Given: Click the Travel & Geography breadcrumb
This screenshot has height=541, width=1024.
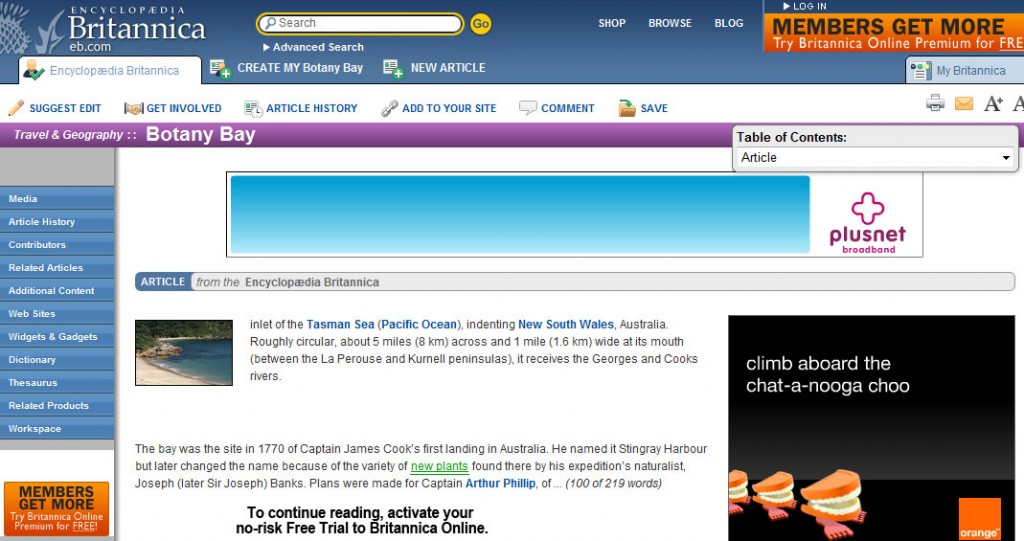Looking at the screenshot, I should pos(68,135).
